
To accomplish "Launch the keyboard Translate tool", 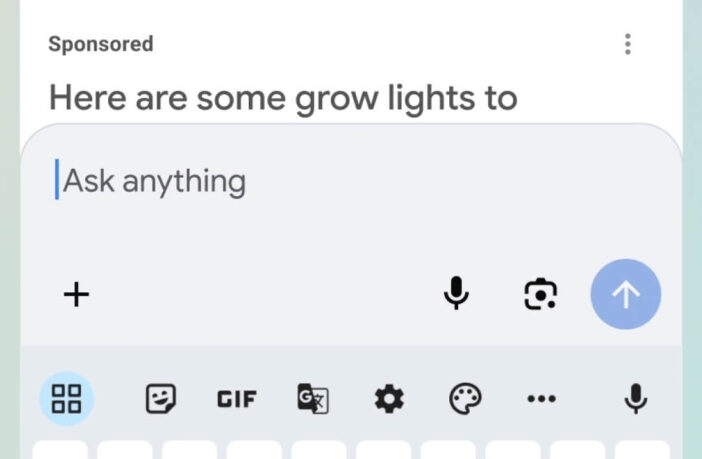I will point(313,399).
